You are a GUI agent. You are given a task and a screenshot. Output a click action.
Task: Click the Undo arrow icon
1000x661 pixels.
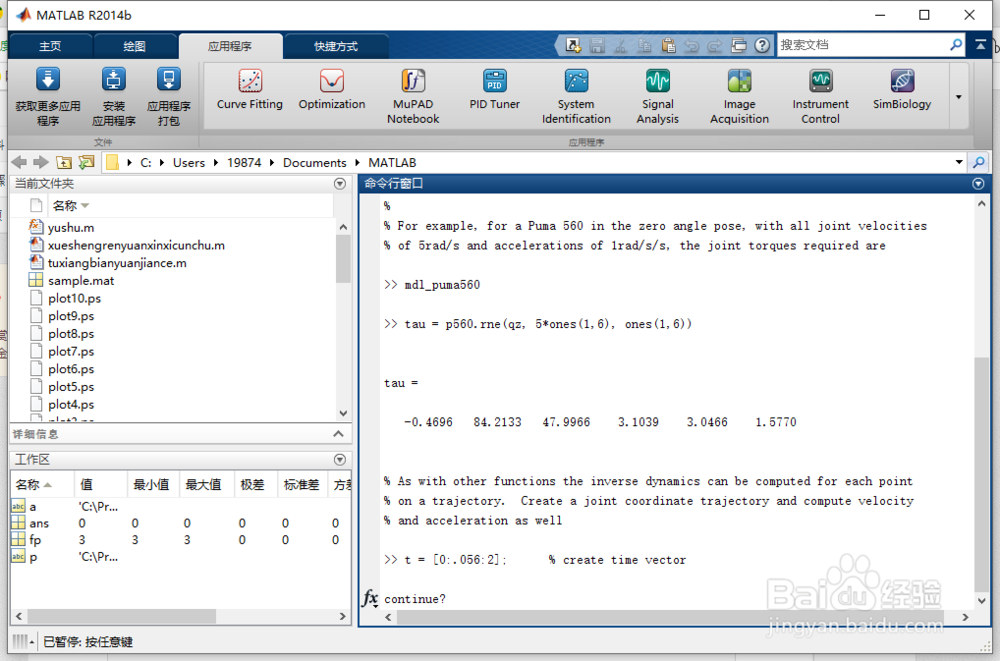(x=691, y=45)
